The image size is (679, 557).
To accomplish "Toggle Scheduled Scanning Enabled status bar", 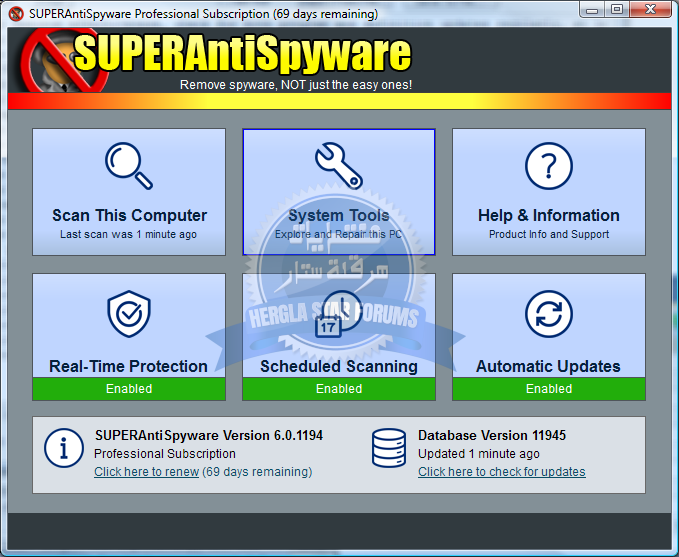I will (339, 389).
